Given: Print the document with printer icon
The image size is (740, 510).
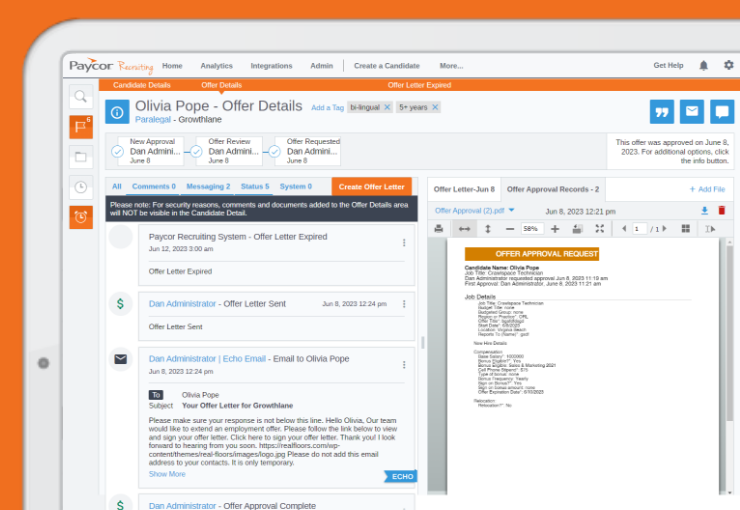Looking at the screenshot, I should pyautogui.click(x=438, y=229).
